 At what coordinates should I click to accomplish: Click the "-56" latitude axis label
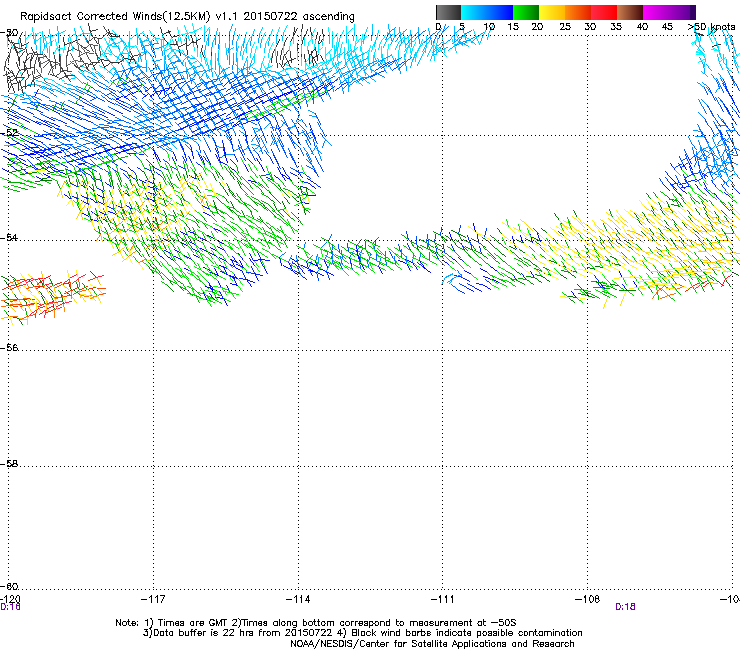(x=9, y=348)
